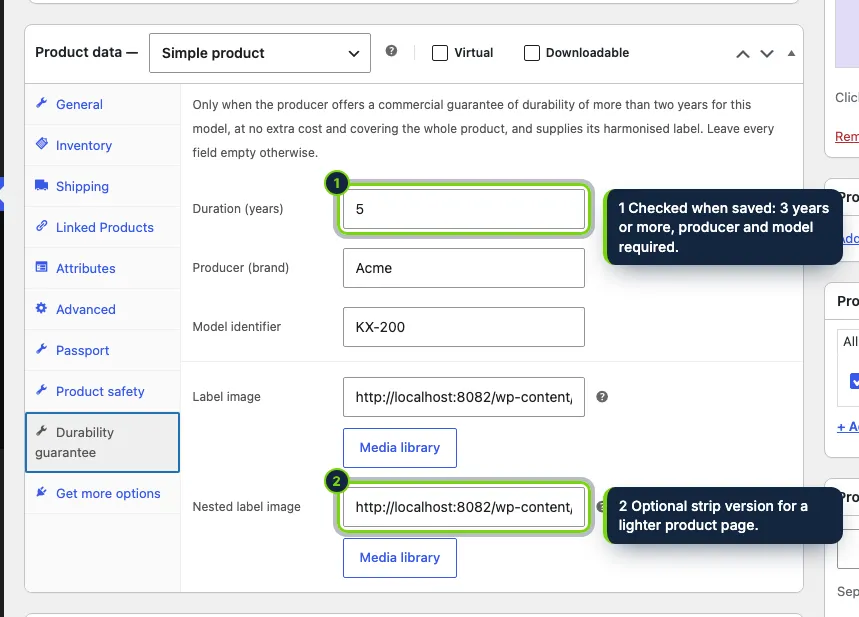
Task: Open the Linked Products tab
Action: (x=102, y=227)
